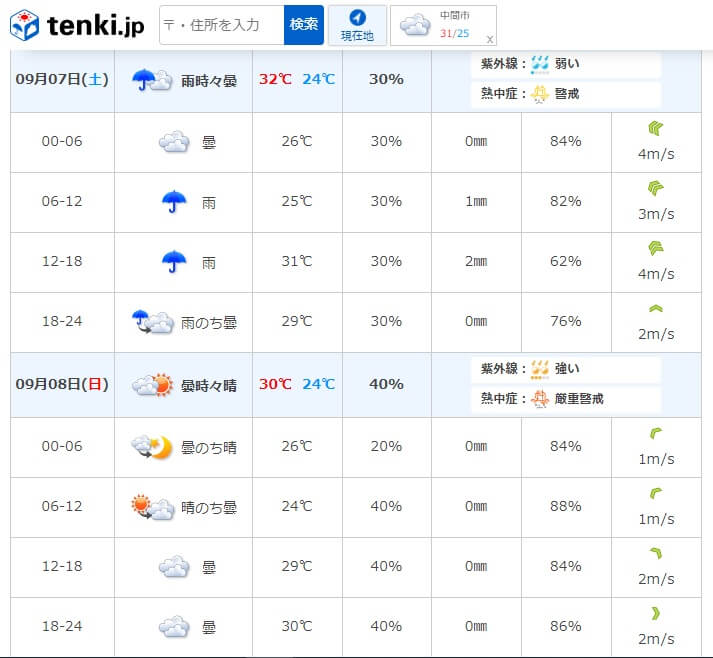Click wind arrow in 09月08日 12-18 row

pos(656,553)
